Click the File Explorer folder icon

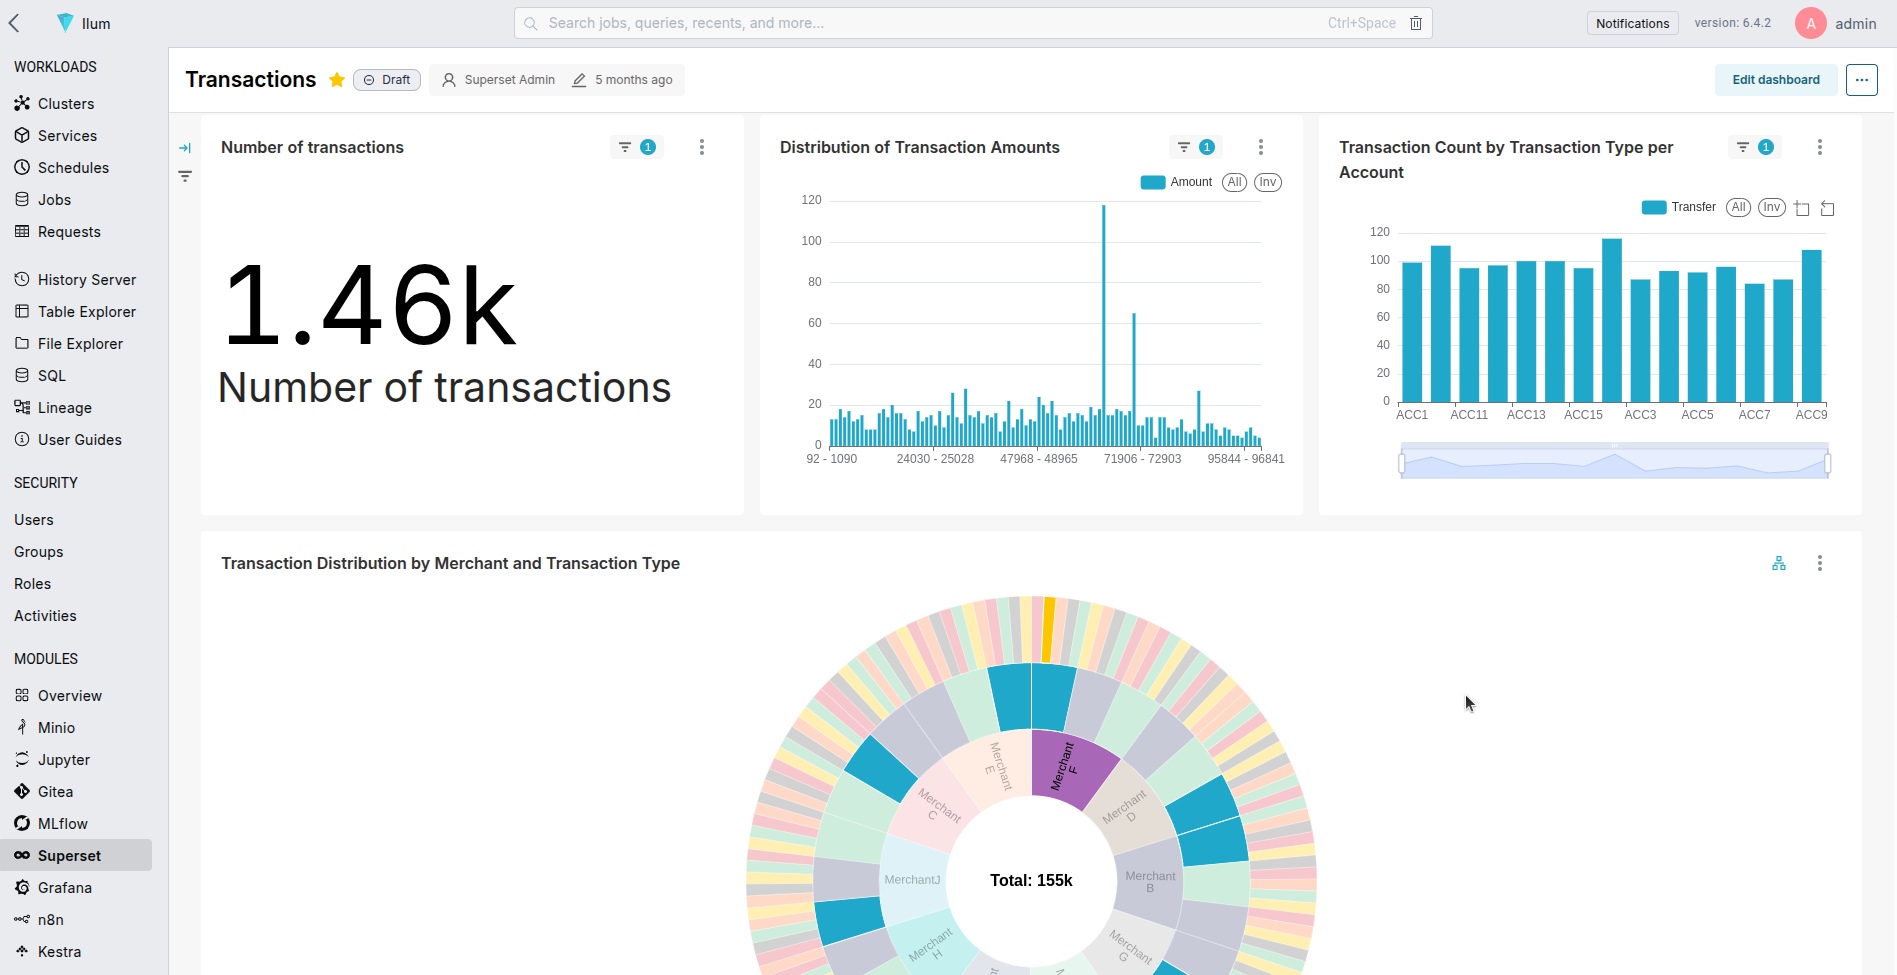coord(22,344)
